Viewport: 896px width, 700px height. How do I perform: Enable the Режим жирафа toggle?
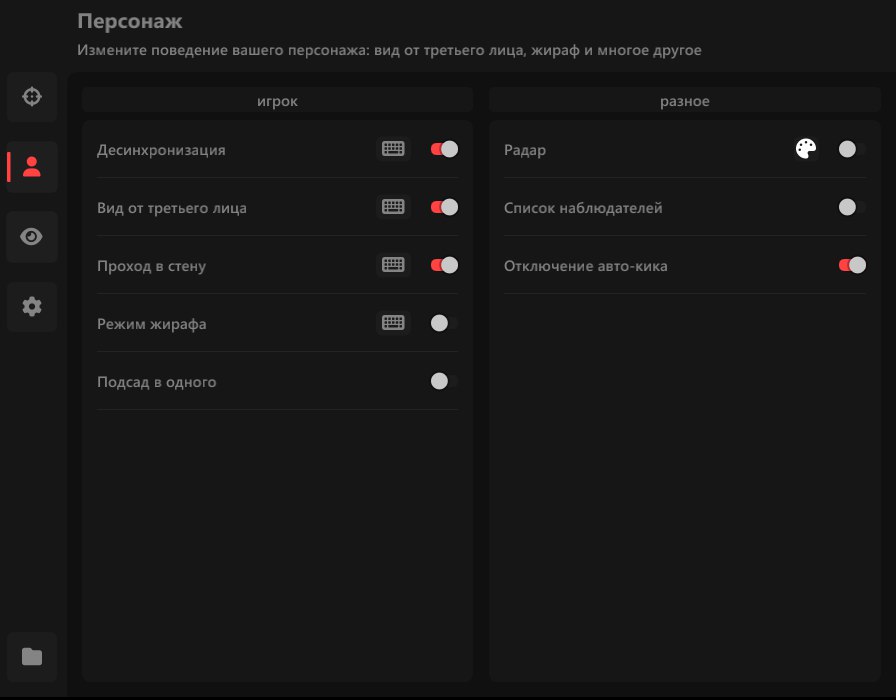tap(444, 323)
